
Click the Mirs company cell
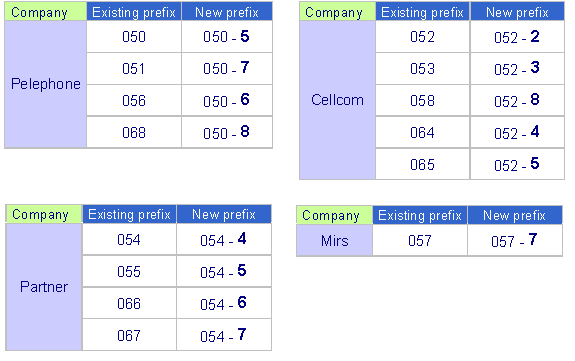click(x=334, y=240)
